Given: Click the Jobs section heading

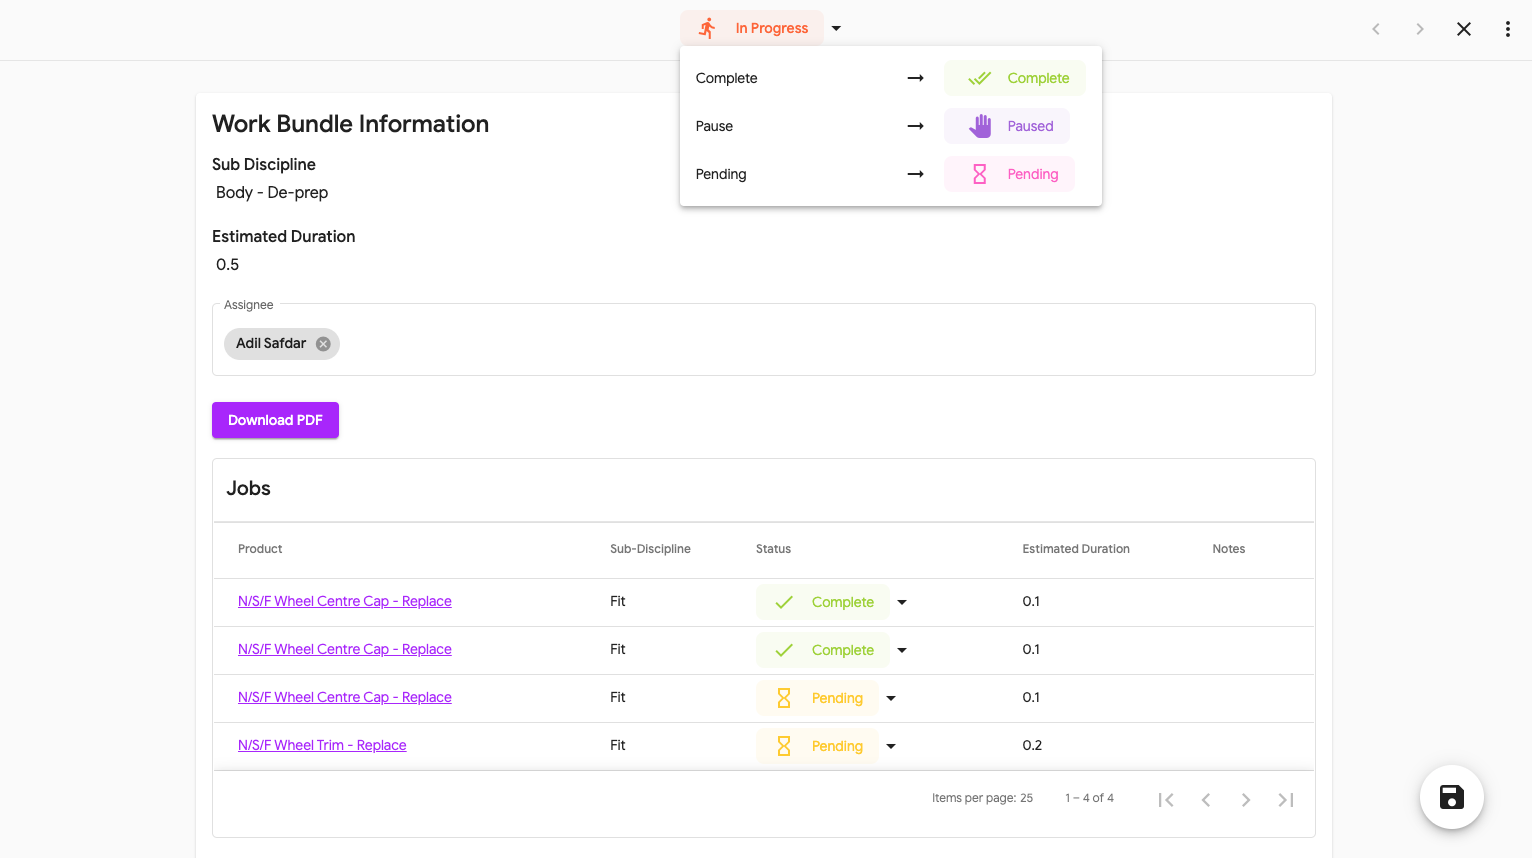Looking at the screenshot, I should tap(248, 488).
